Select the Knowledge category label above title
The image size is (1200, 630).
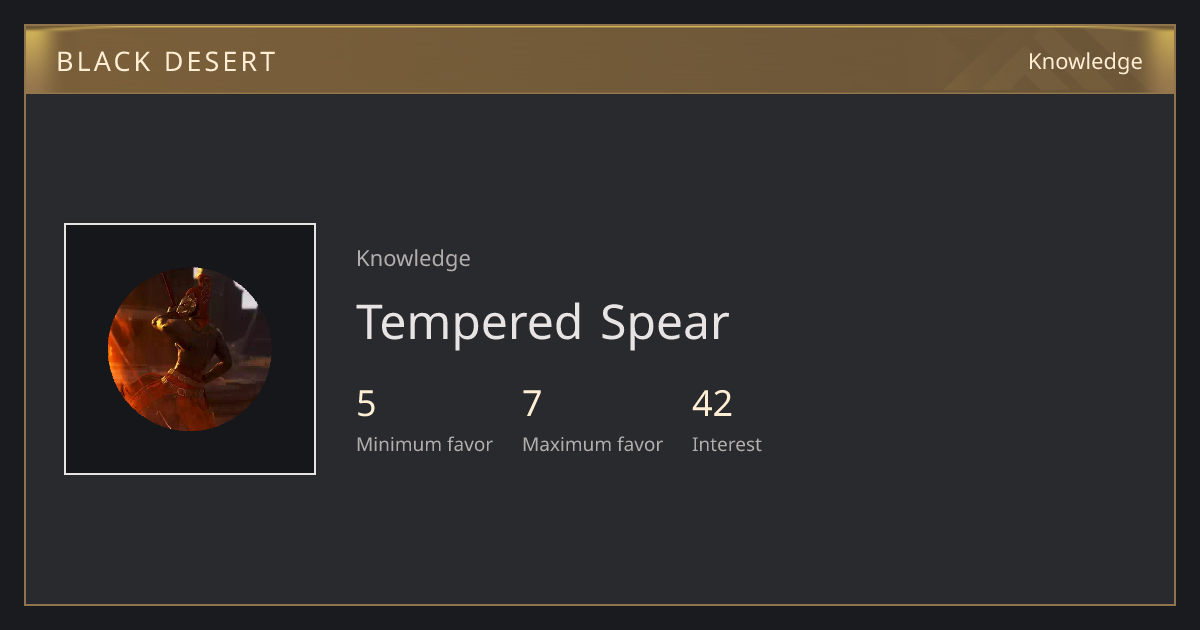tap(413, 259)
